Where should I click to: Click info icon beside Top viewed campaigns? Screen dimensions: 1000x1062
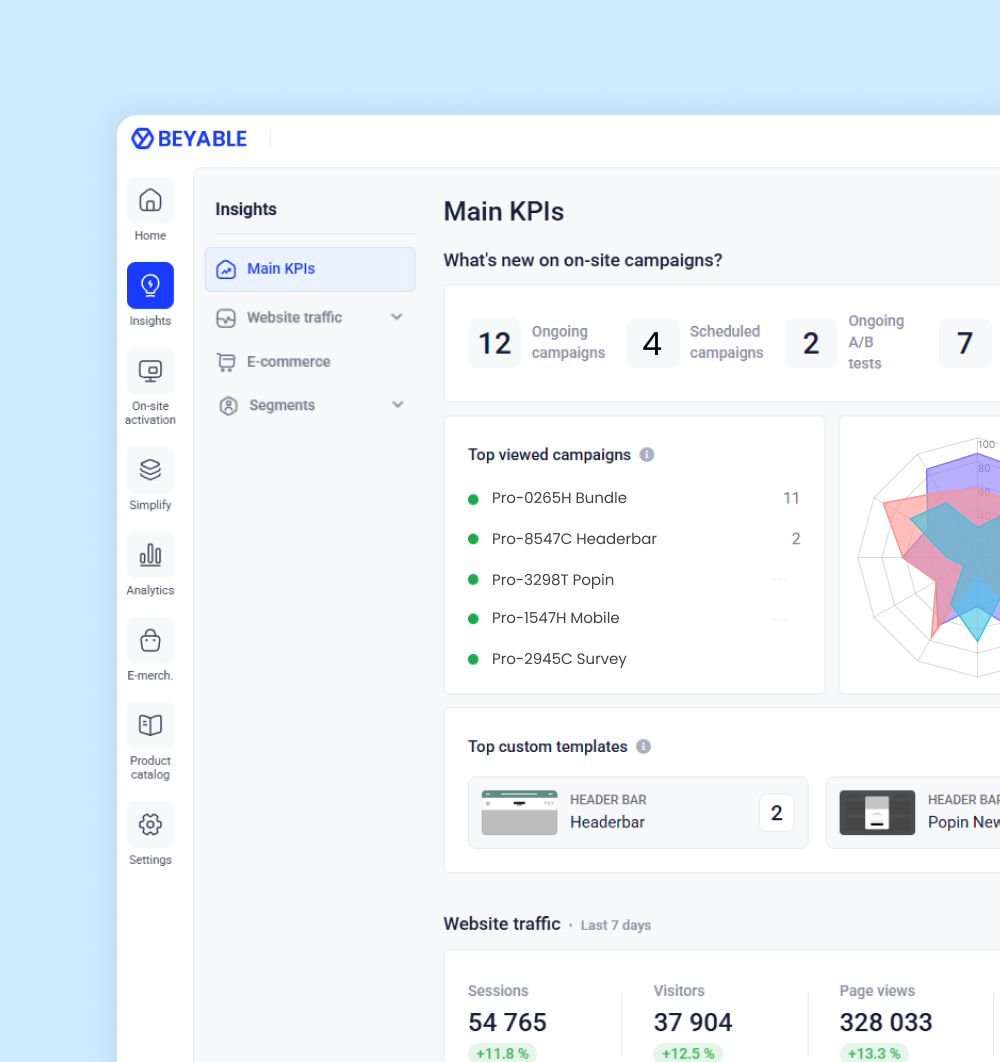pyautogui.click(x=647, y=454)
